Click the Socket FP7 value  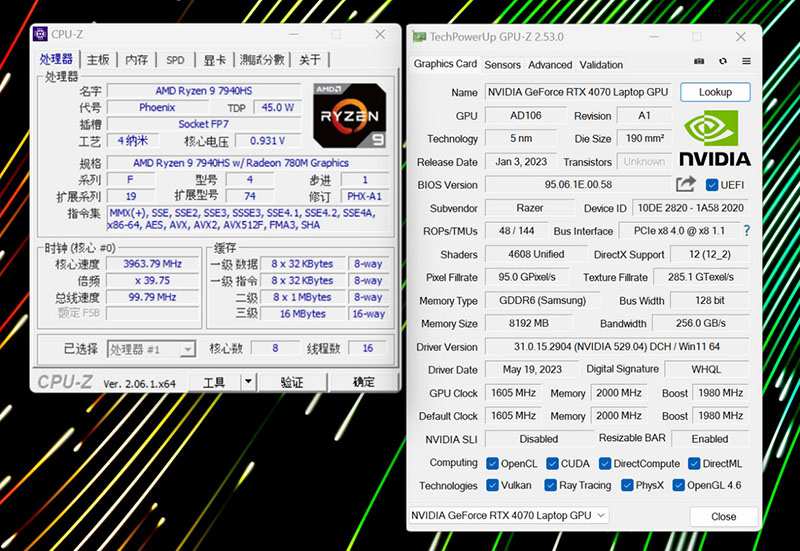coord(204,124)
